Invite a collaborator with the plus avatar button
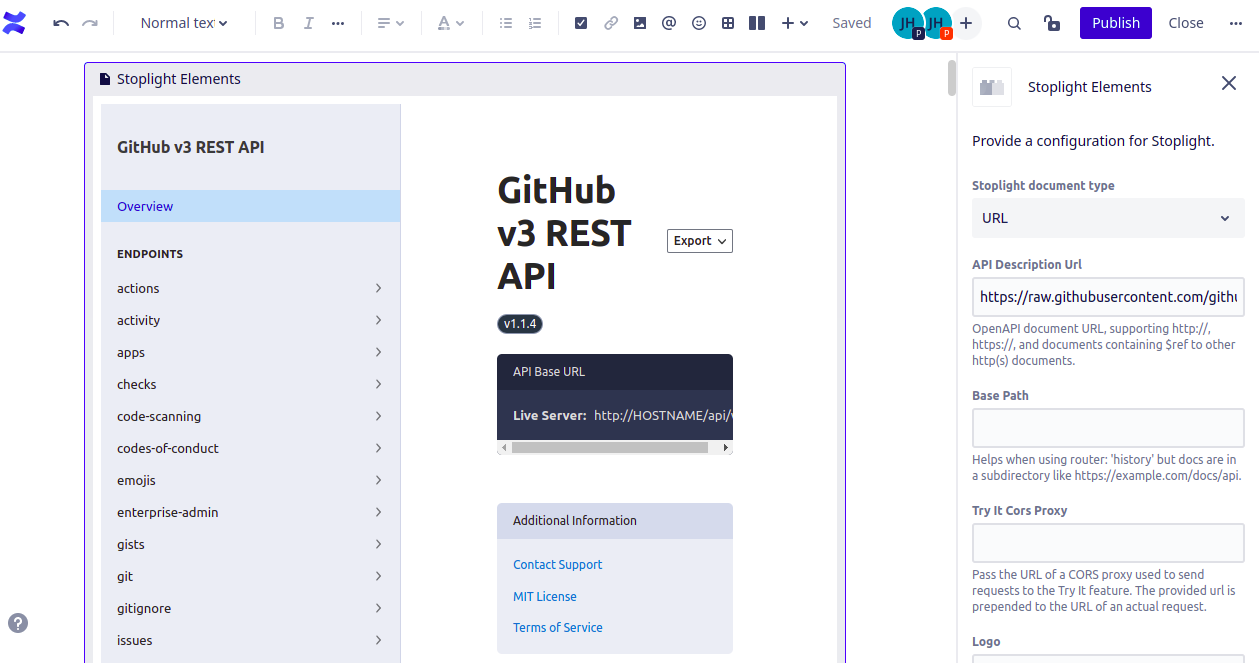 tap(966, 23)
